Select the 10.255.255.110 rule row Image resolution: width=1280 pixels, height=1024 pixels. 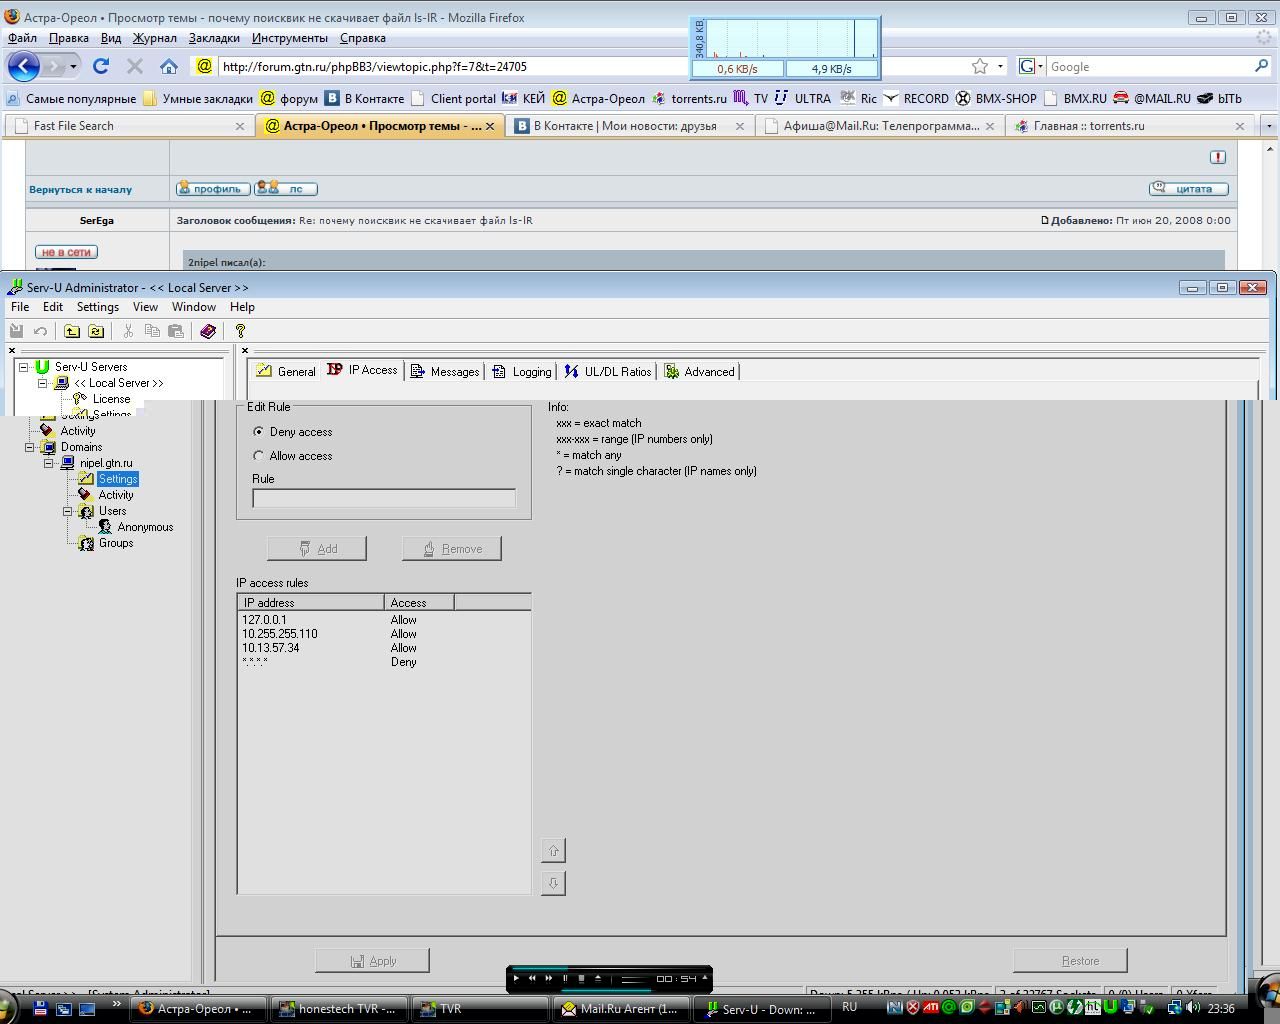[x=384, y=634]
